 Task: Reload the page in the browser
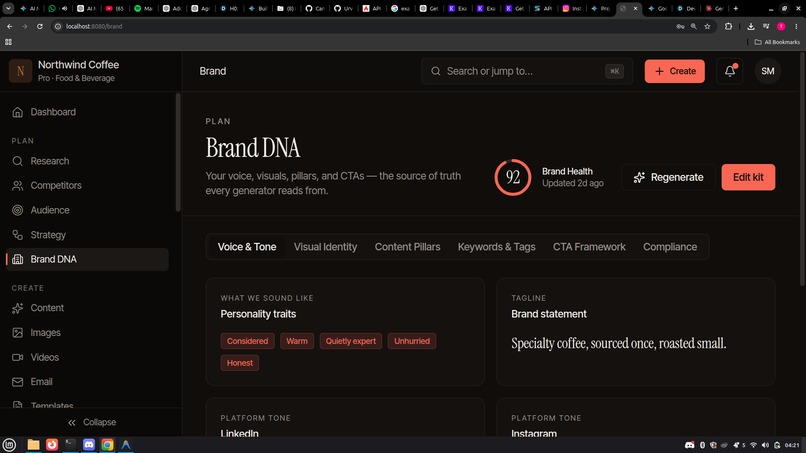click(x=40, y=26)
